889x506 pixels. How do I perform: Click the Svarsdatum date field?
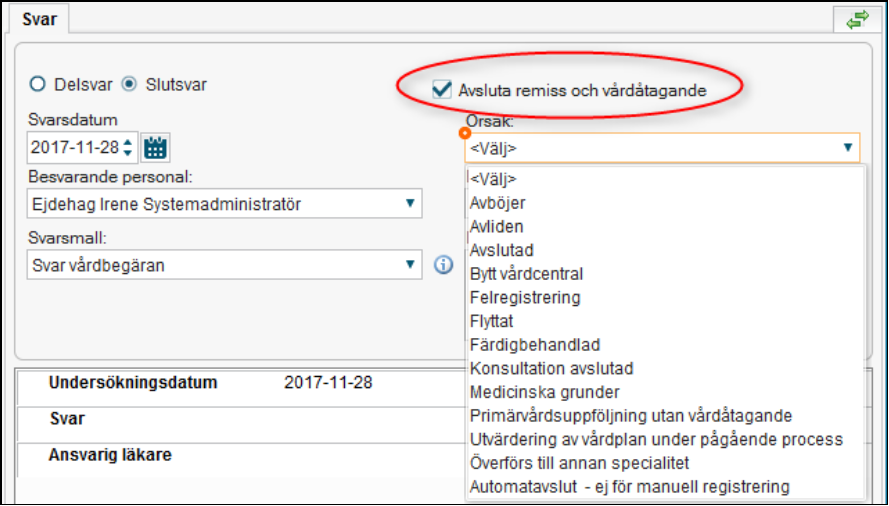point(74,148)
